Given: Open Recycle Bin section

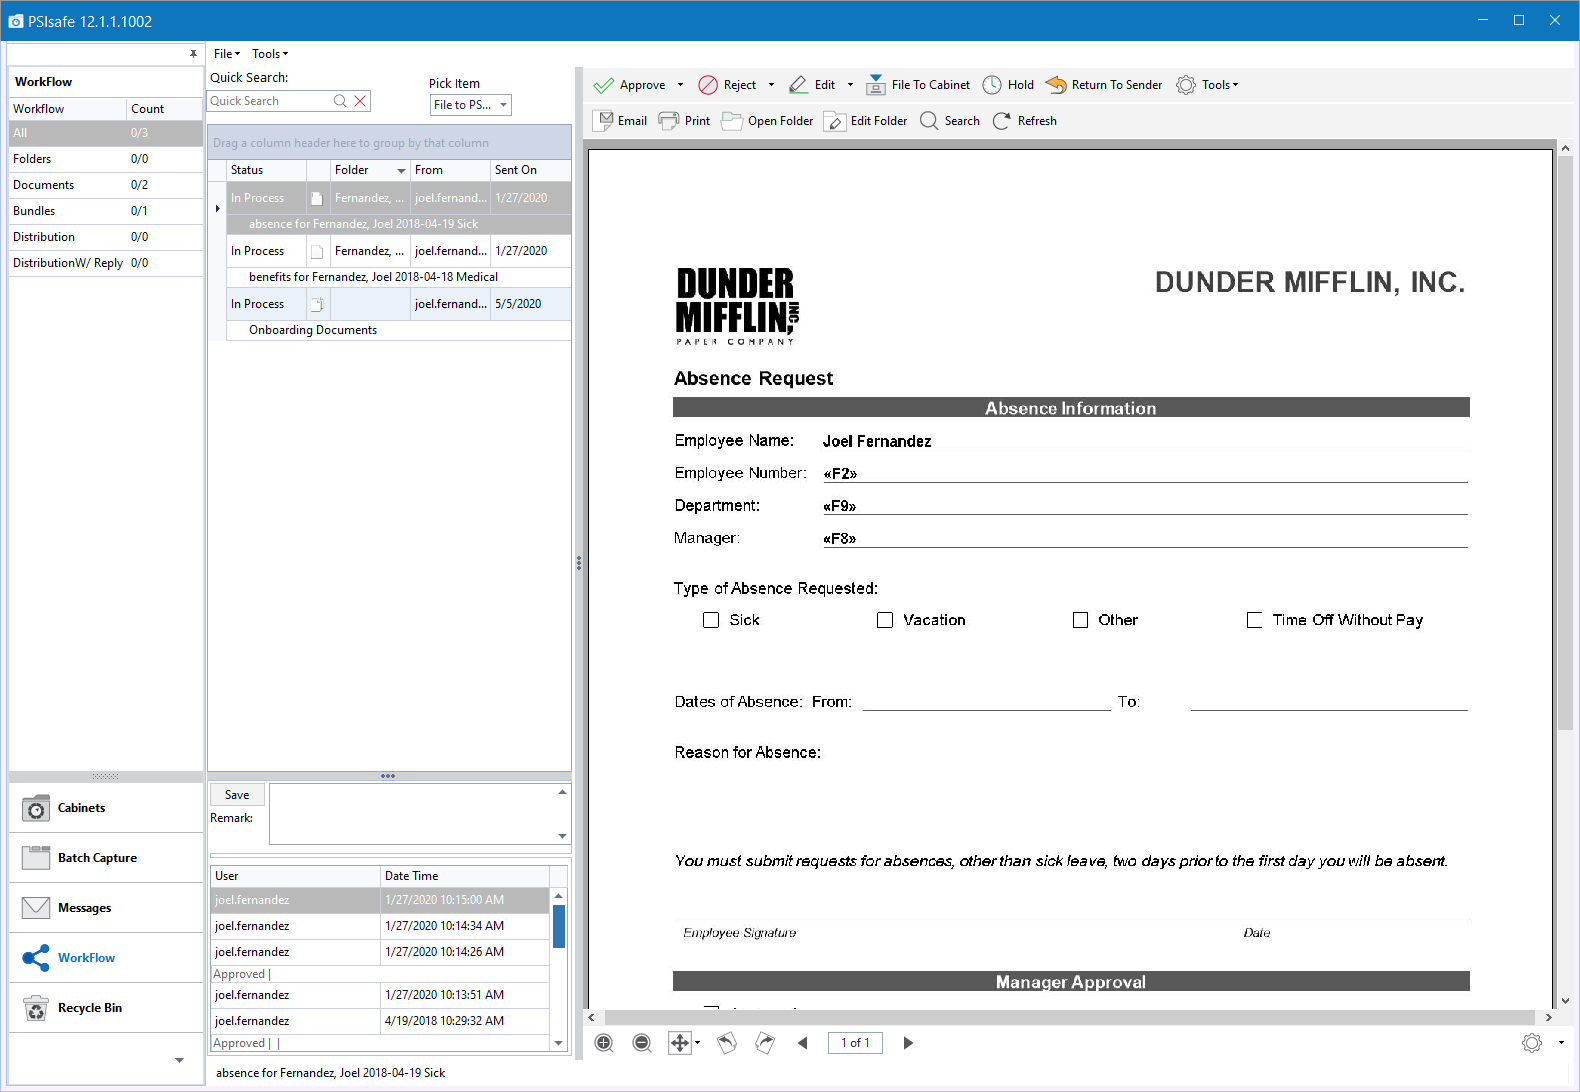Looking at the screenshot, I should (106, 1008).
